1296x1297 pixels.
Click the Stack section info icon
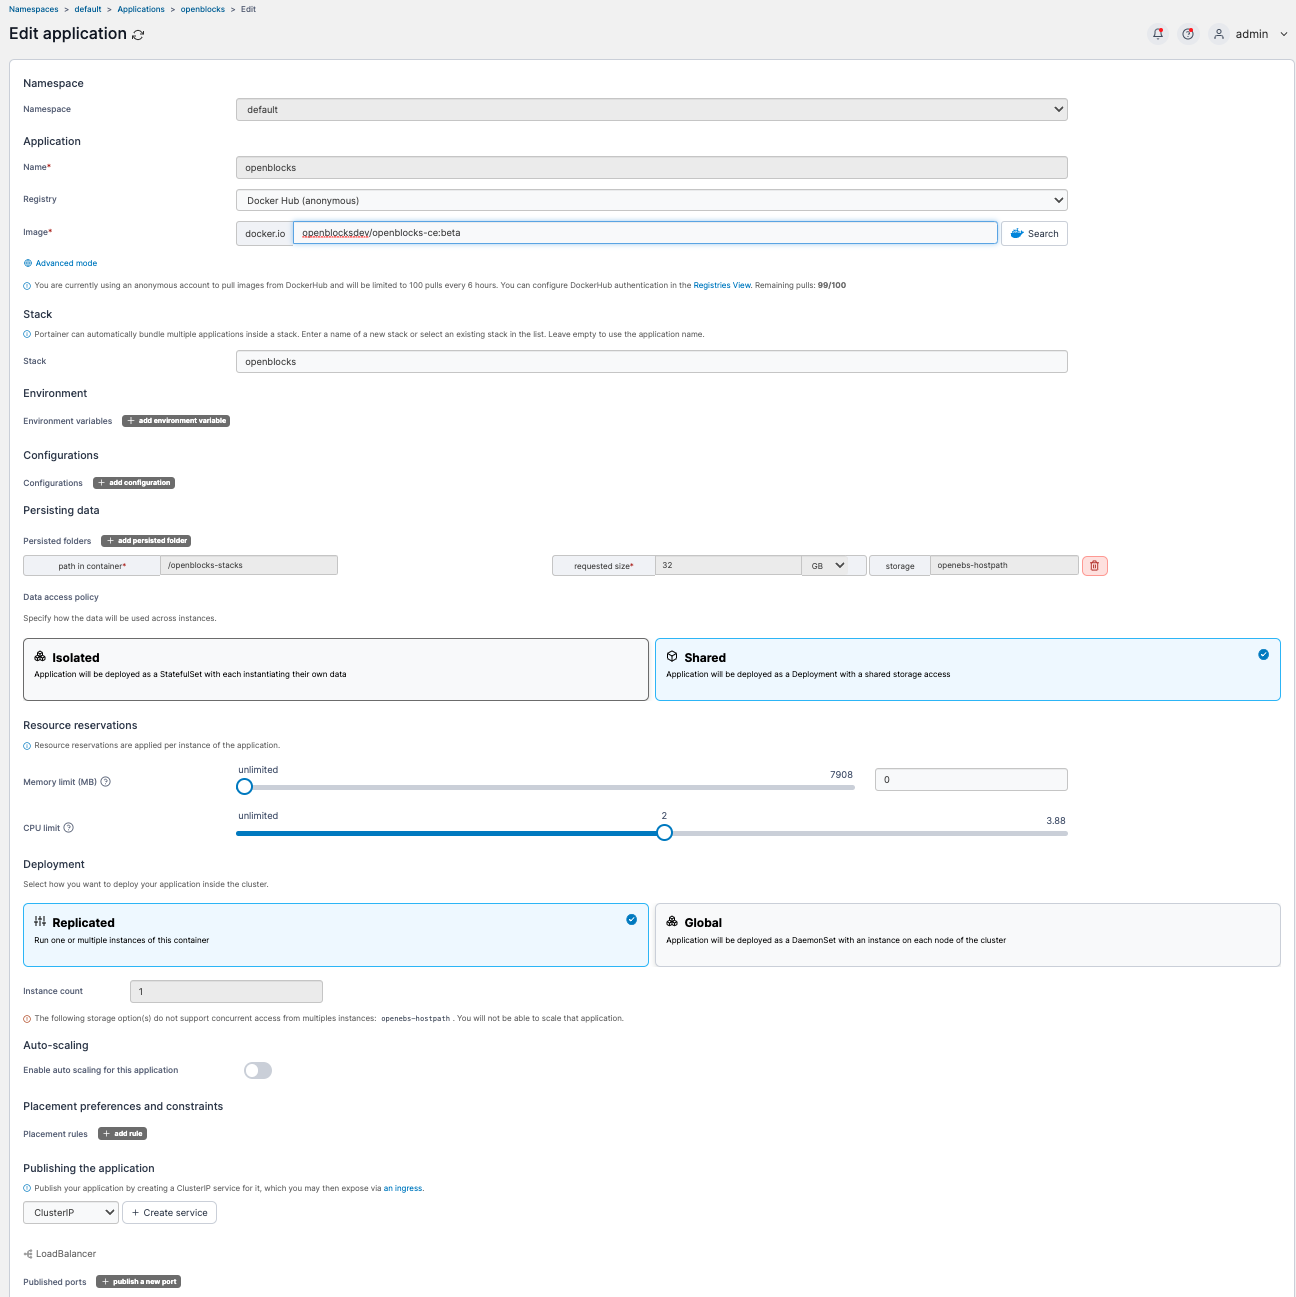click(x=27, y=335)
